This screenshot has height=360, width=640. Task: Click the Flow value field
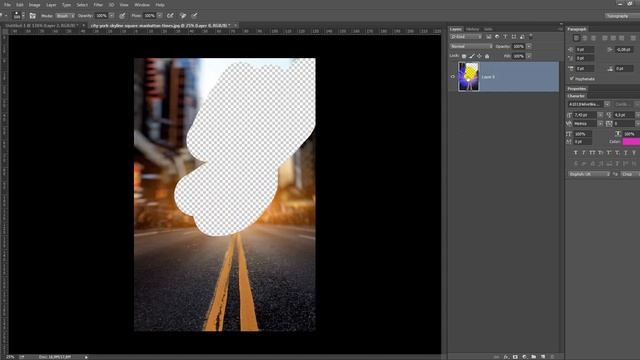[x=149, y=16]
